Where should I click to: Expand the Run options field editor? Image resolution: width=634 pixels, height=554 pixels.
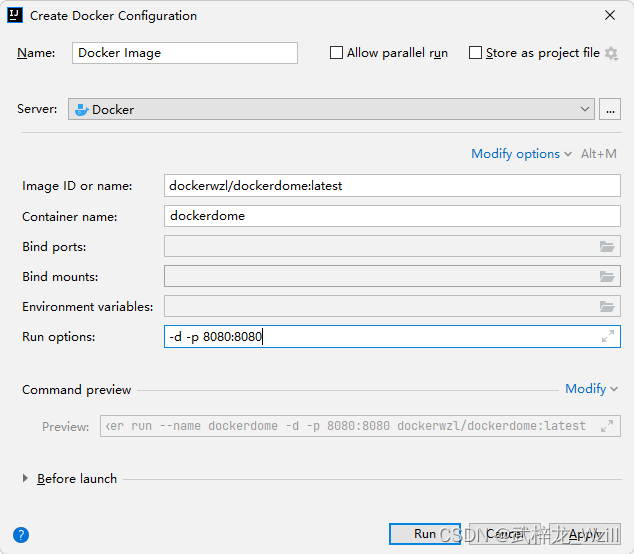point(608,336)
